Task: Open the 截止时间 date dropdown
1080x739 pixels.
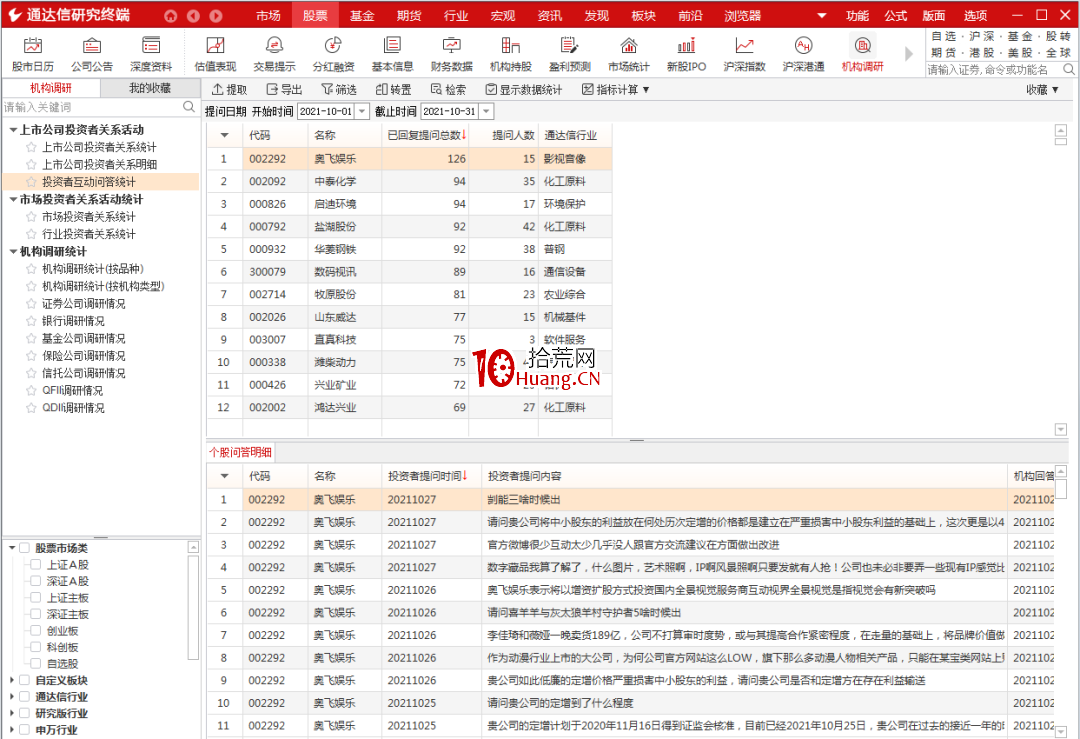Action: pos(486,112)
